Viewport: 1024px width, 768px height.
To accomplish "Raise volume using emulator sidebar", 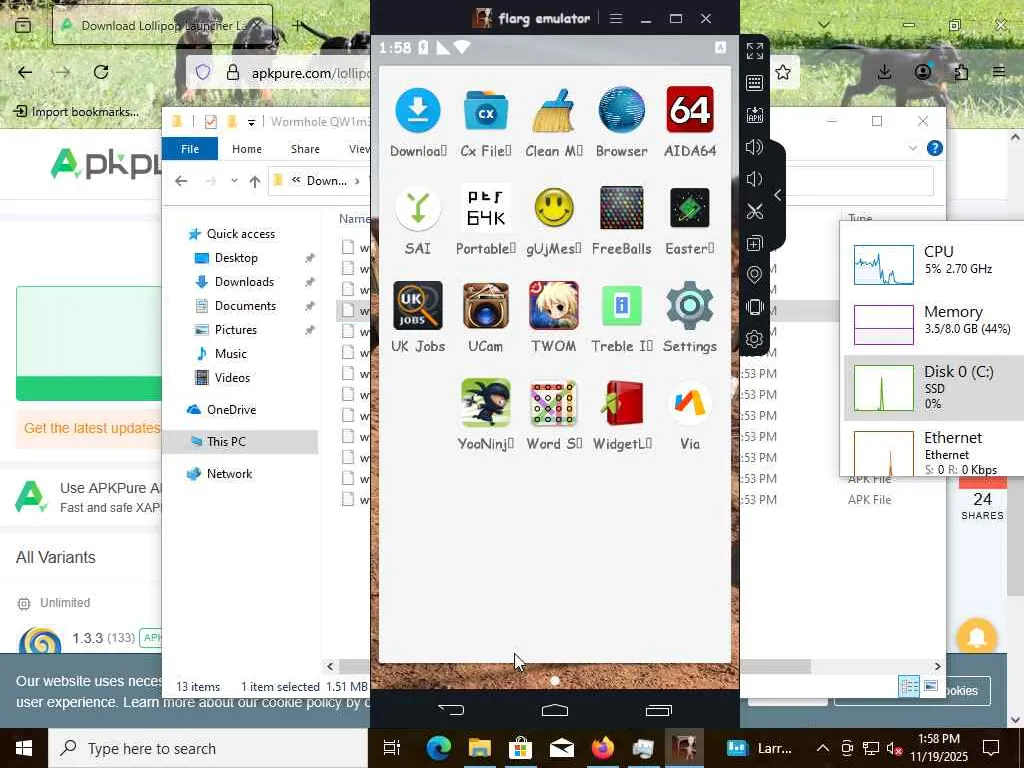I will click(x=754, y=147).
